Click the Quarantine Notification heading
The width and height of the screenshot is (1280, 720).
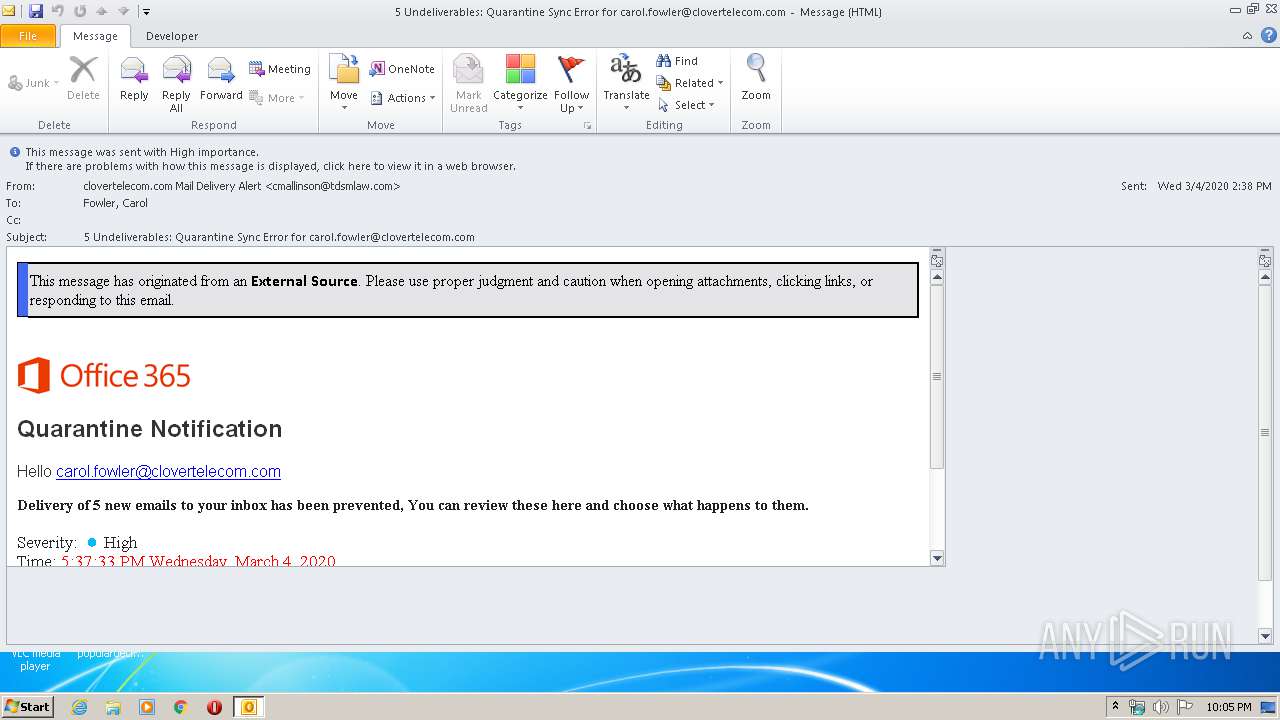tap(150, 429)
